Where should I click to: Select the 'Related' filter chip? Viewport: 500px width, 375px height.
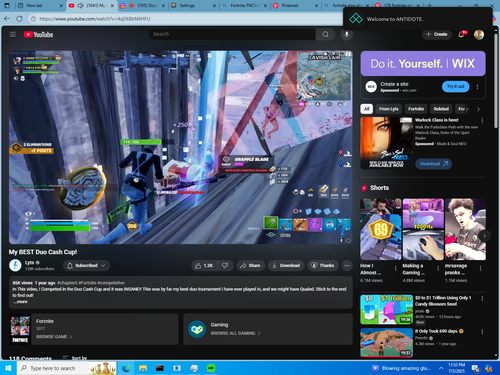click(x=441, y=109)
